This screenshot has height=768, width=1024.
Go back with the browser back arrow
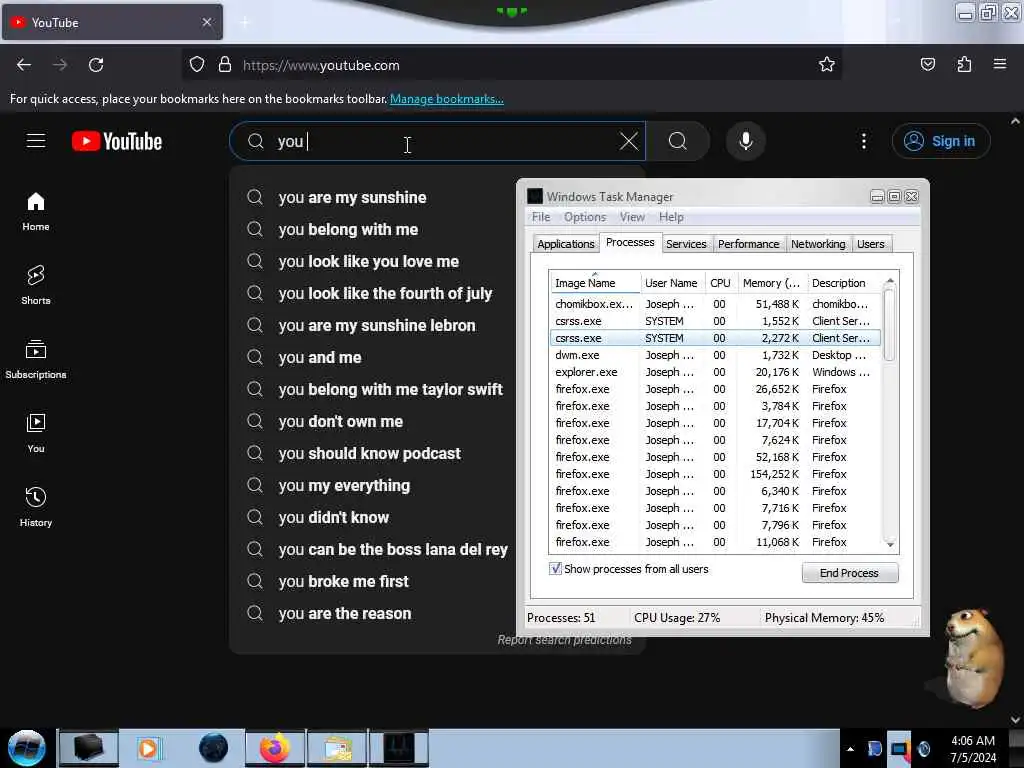click(24, 65)
